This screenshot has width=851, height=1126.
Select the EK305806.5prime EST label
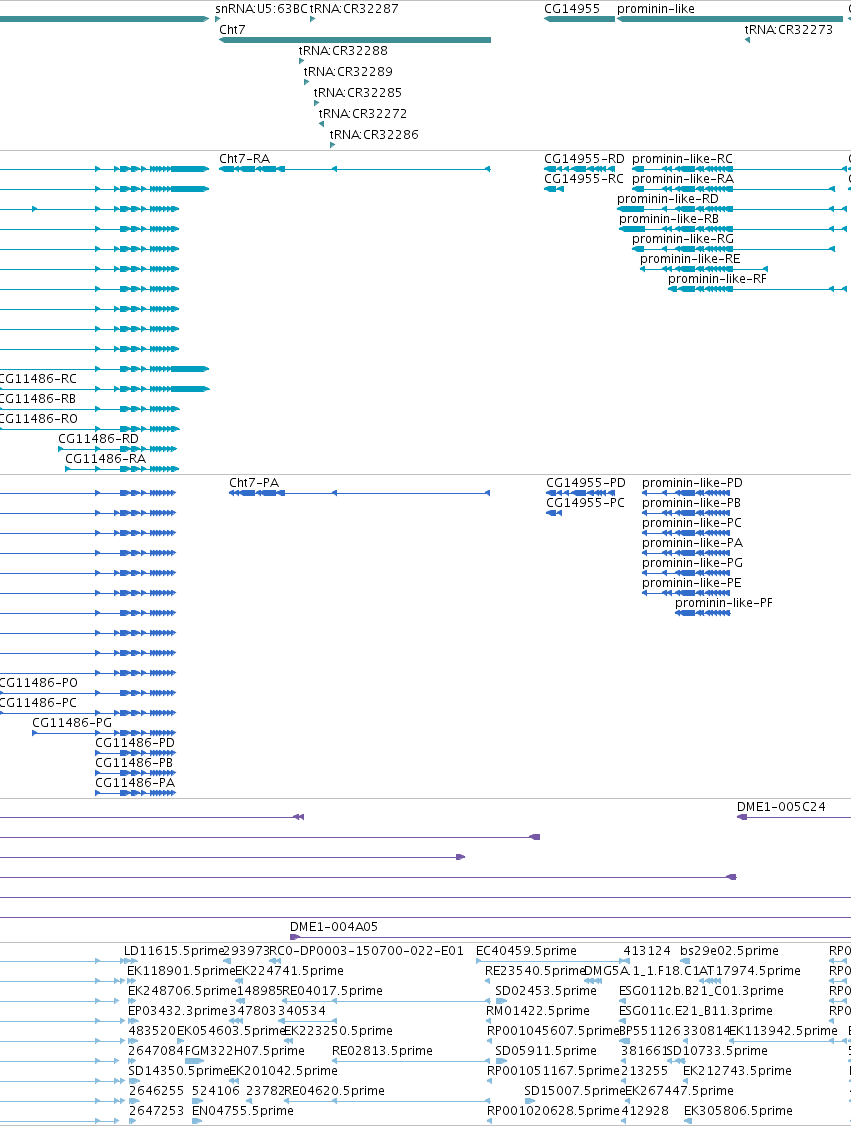[x=738, y=1111]
